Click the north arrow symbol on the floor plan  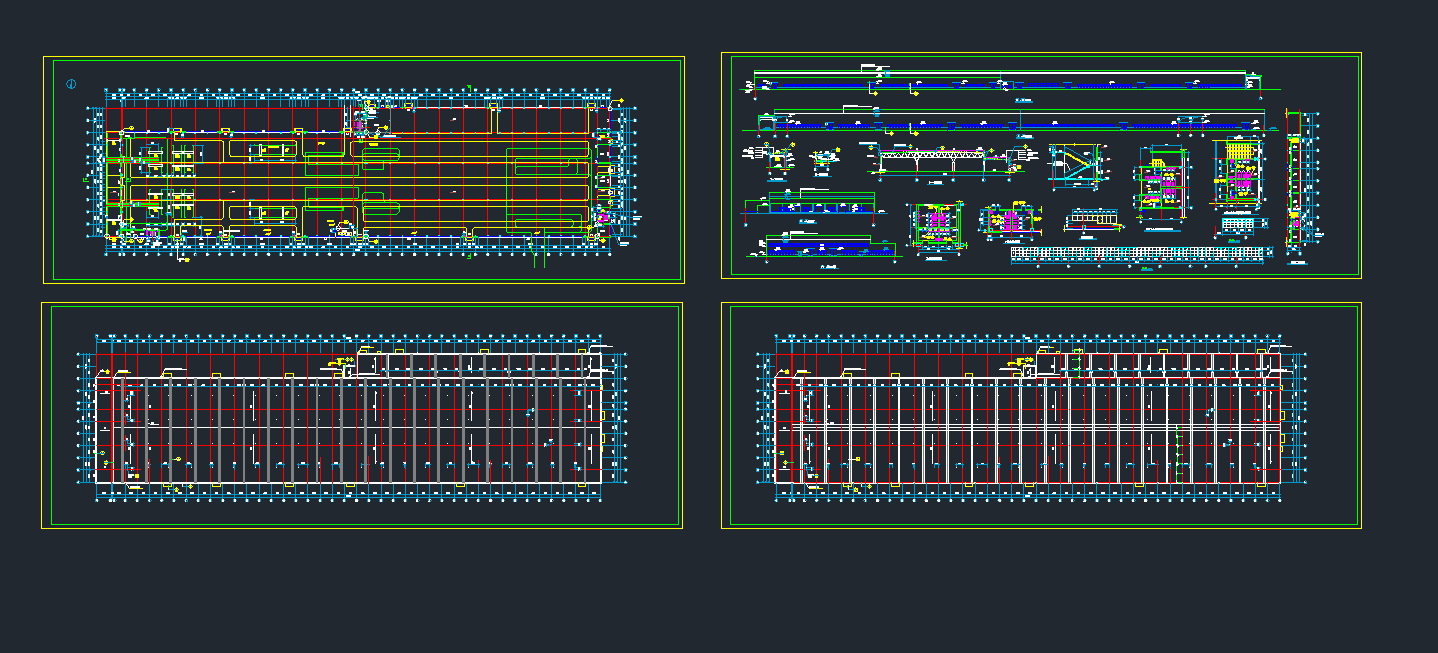click(x=70, y=84)
